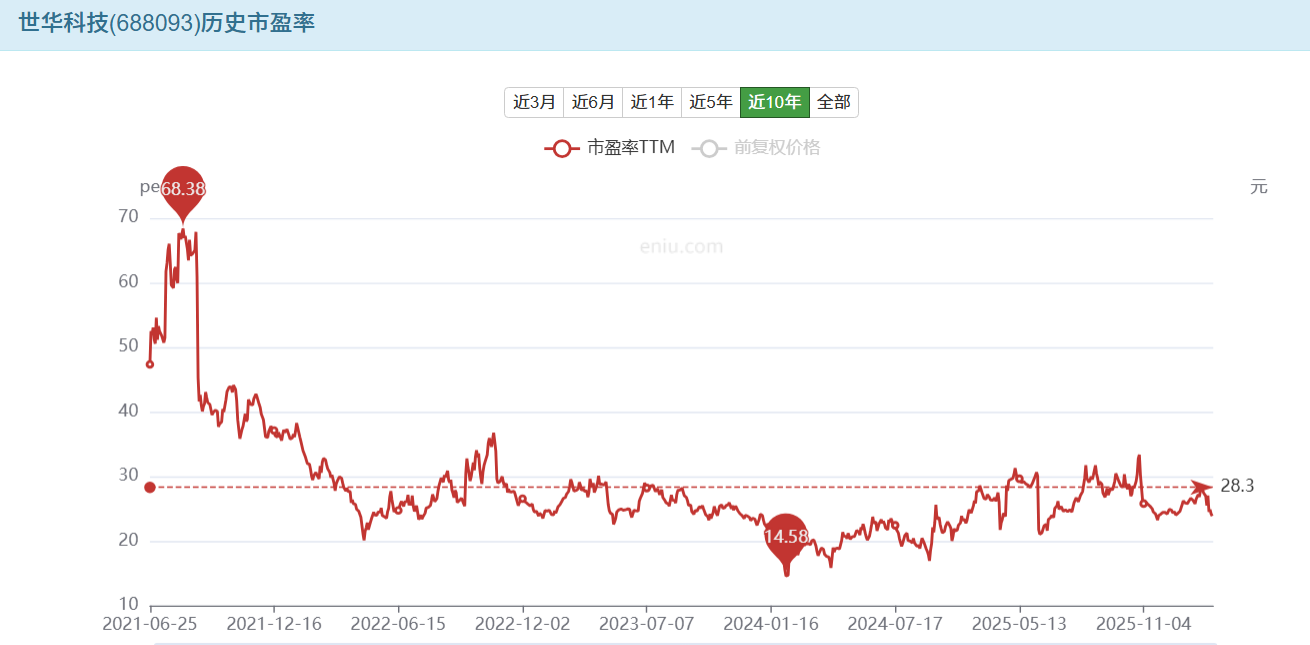Click x-axis date label 2021-12-16
This screenshot has height=645, width=1310.
(274, 623)
